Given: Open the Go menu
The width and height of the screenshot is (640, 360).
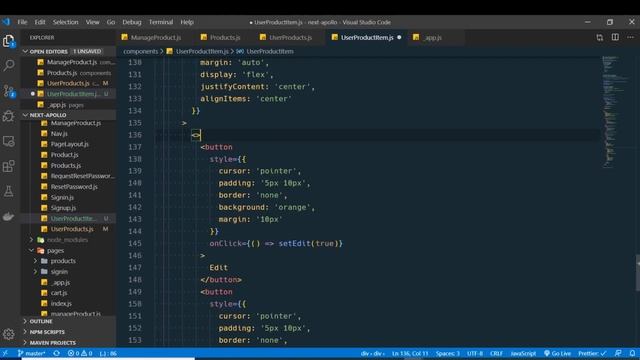Looking at the screenshot, I should pos(111,22).
